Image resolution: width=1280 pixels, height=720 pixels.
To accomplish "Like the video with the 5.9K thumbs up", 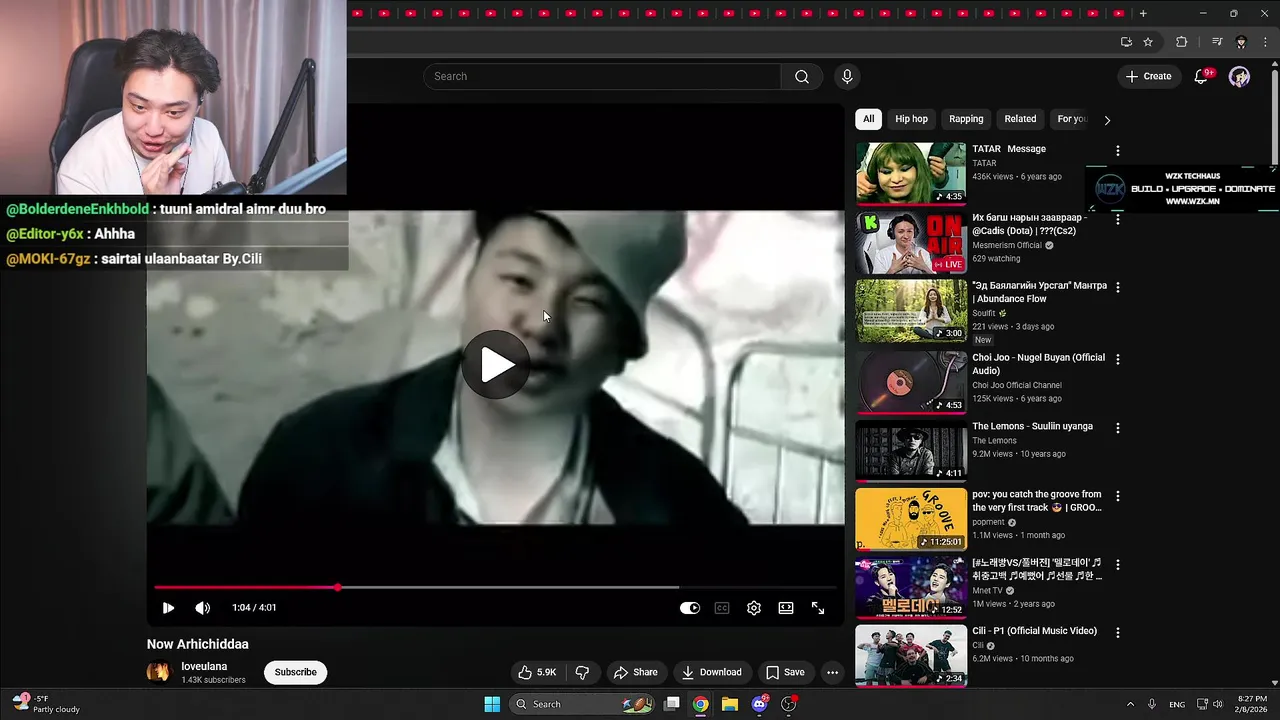I will [536, 672].
